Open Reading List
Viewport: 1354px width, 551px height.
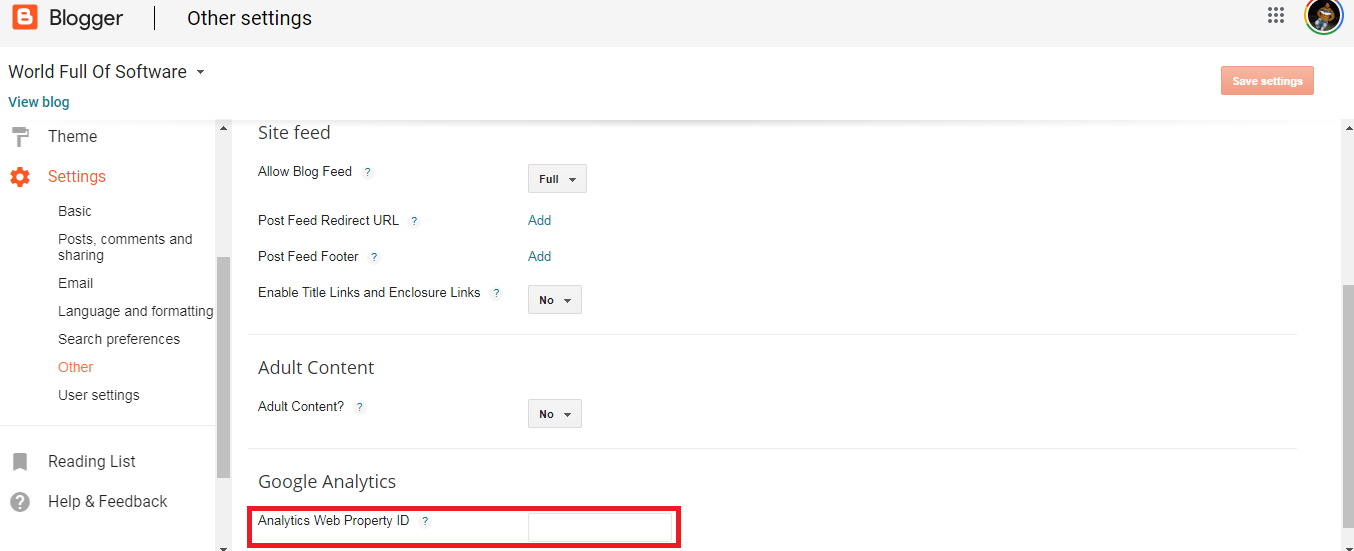[x=92, y=461]
